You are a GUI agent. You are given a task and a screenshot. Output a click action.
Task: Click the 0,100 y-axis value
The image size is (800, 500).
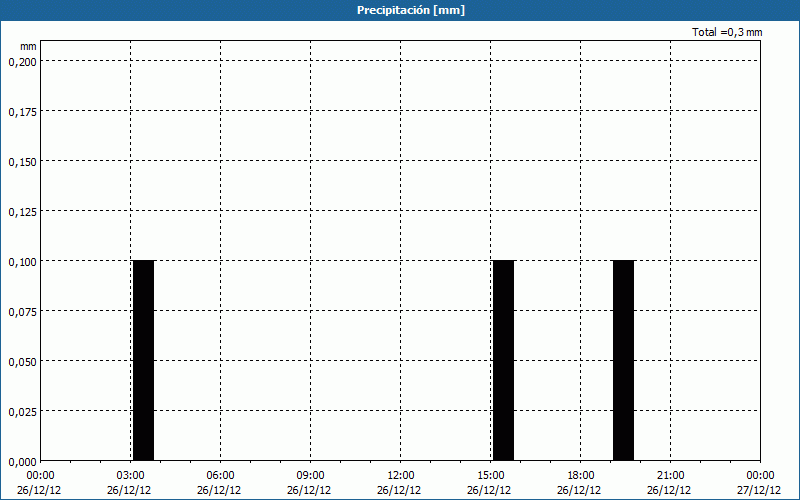coord(22,262)
